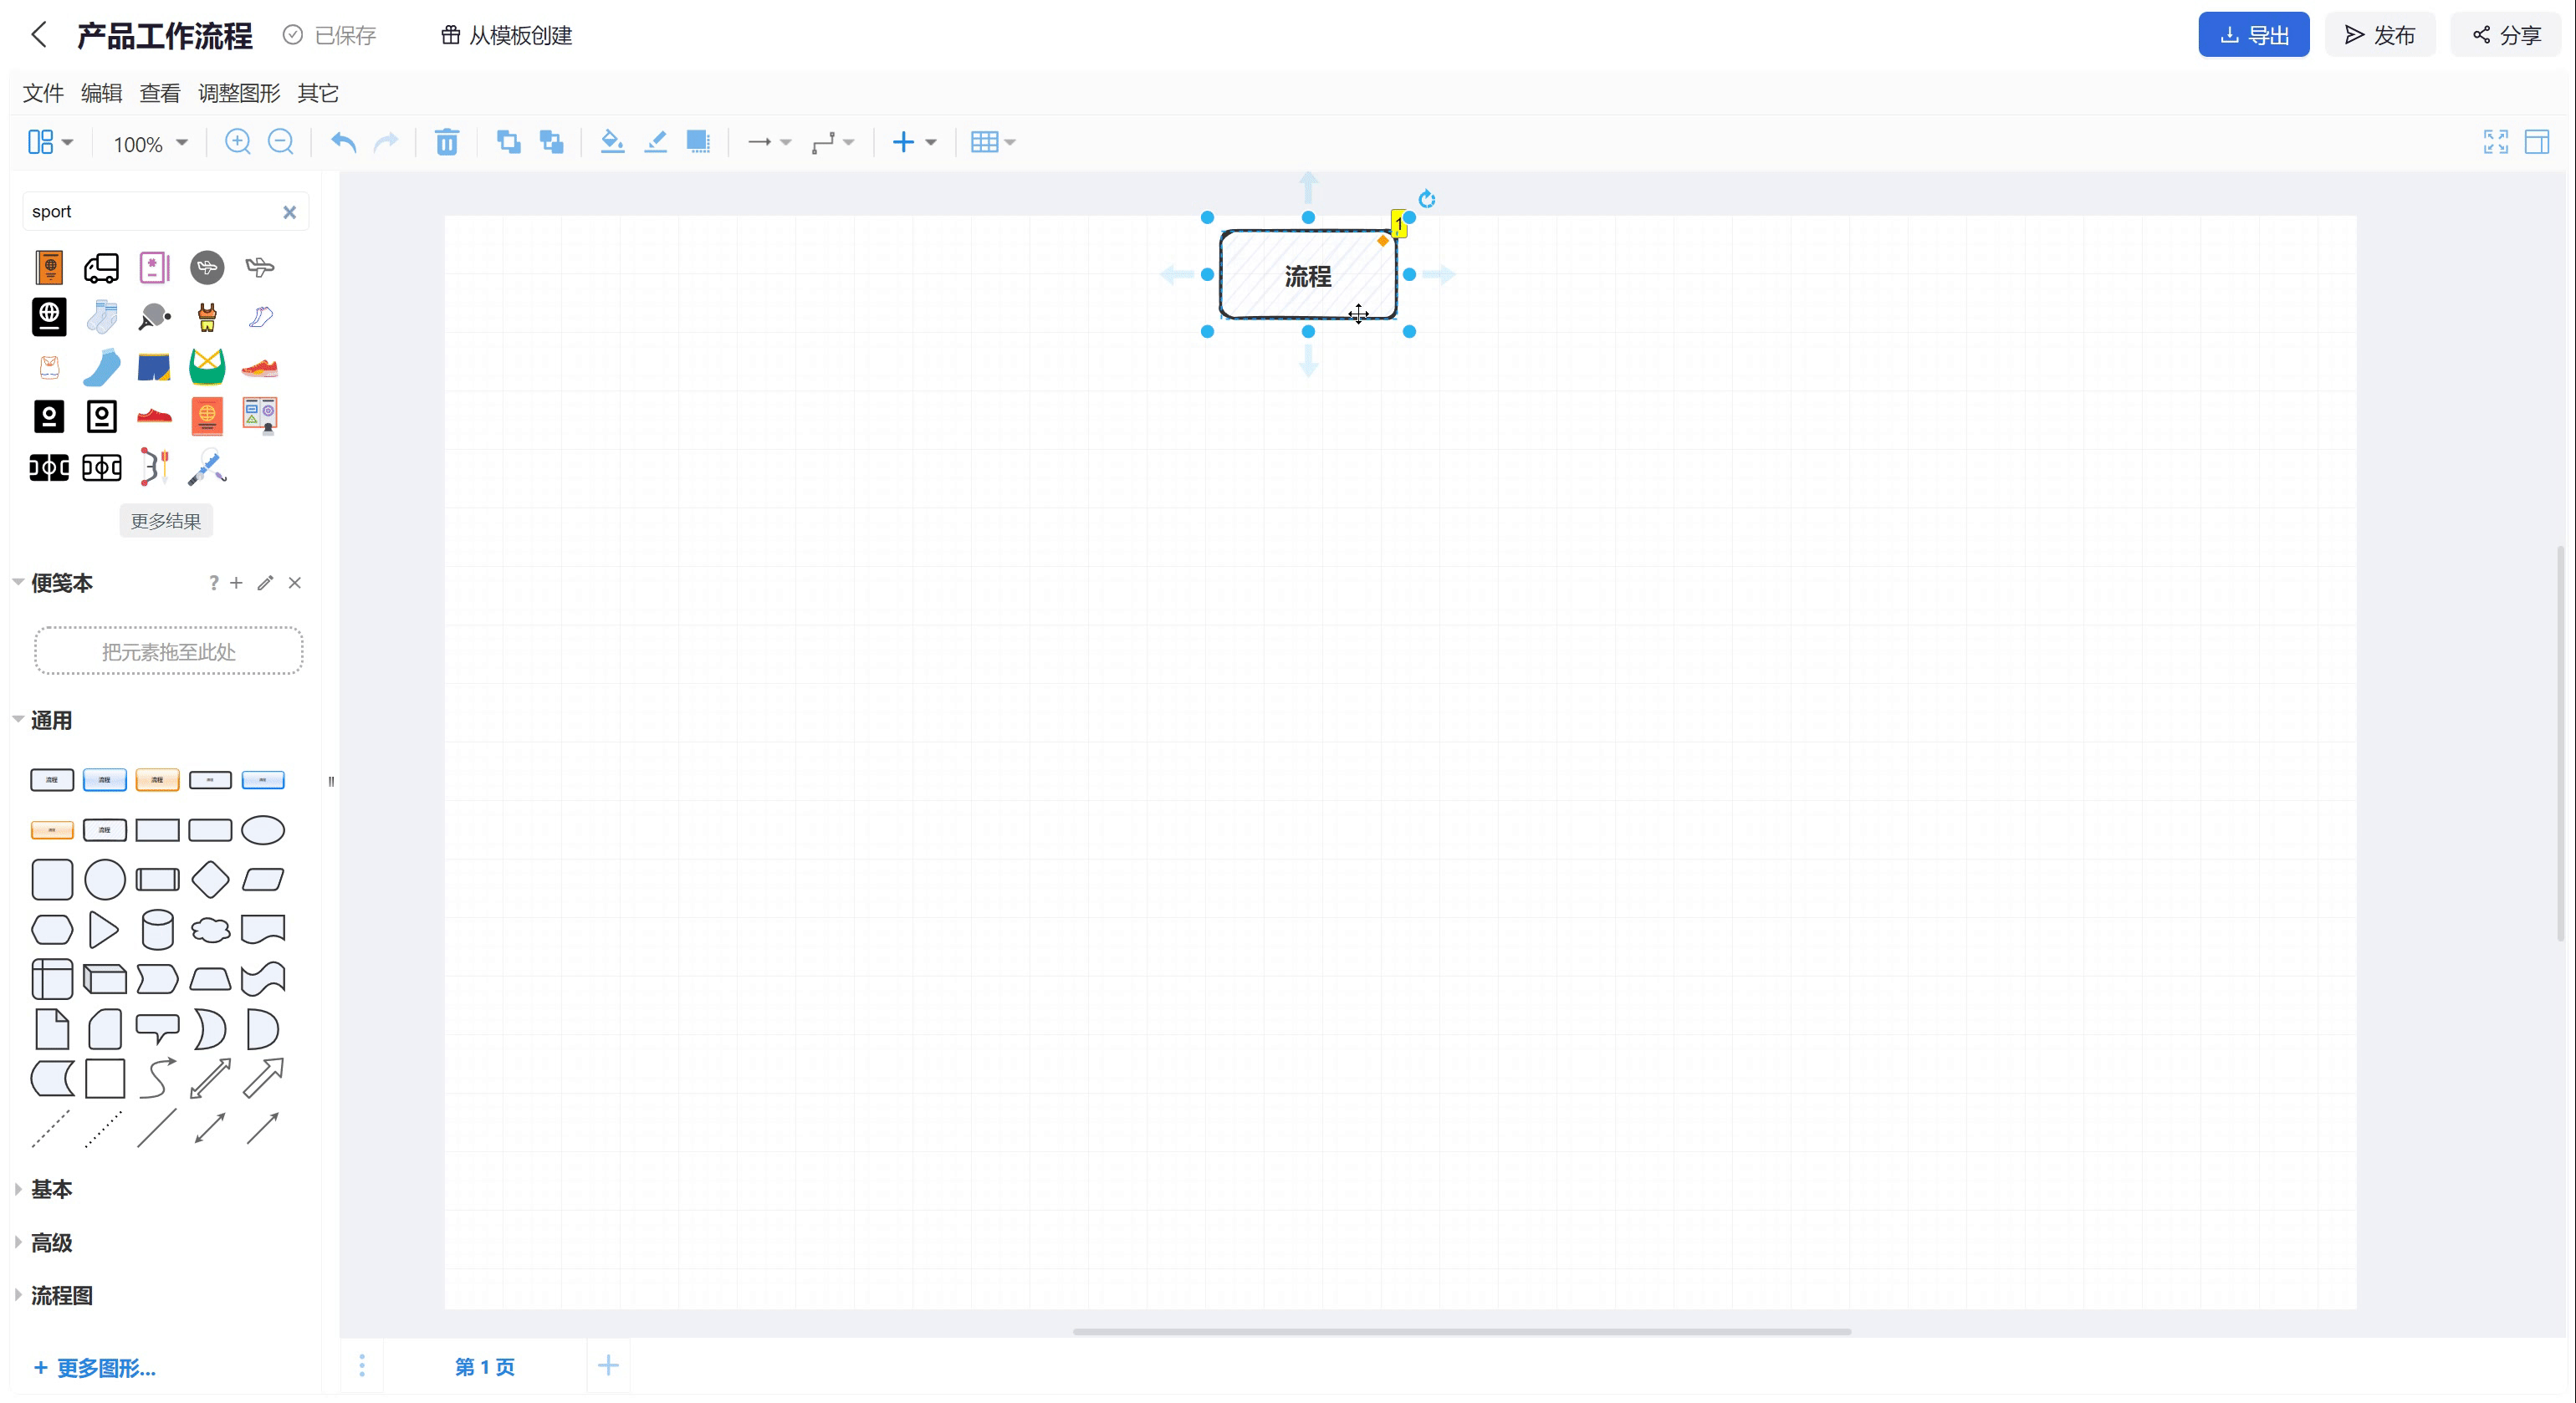2576x1403 pixels.
Task: Click the zoom out magnifier icon
Action: pyautogui.click(x=281, y=142)
